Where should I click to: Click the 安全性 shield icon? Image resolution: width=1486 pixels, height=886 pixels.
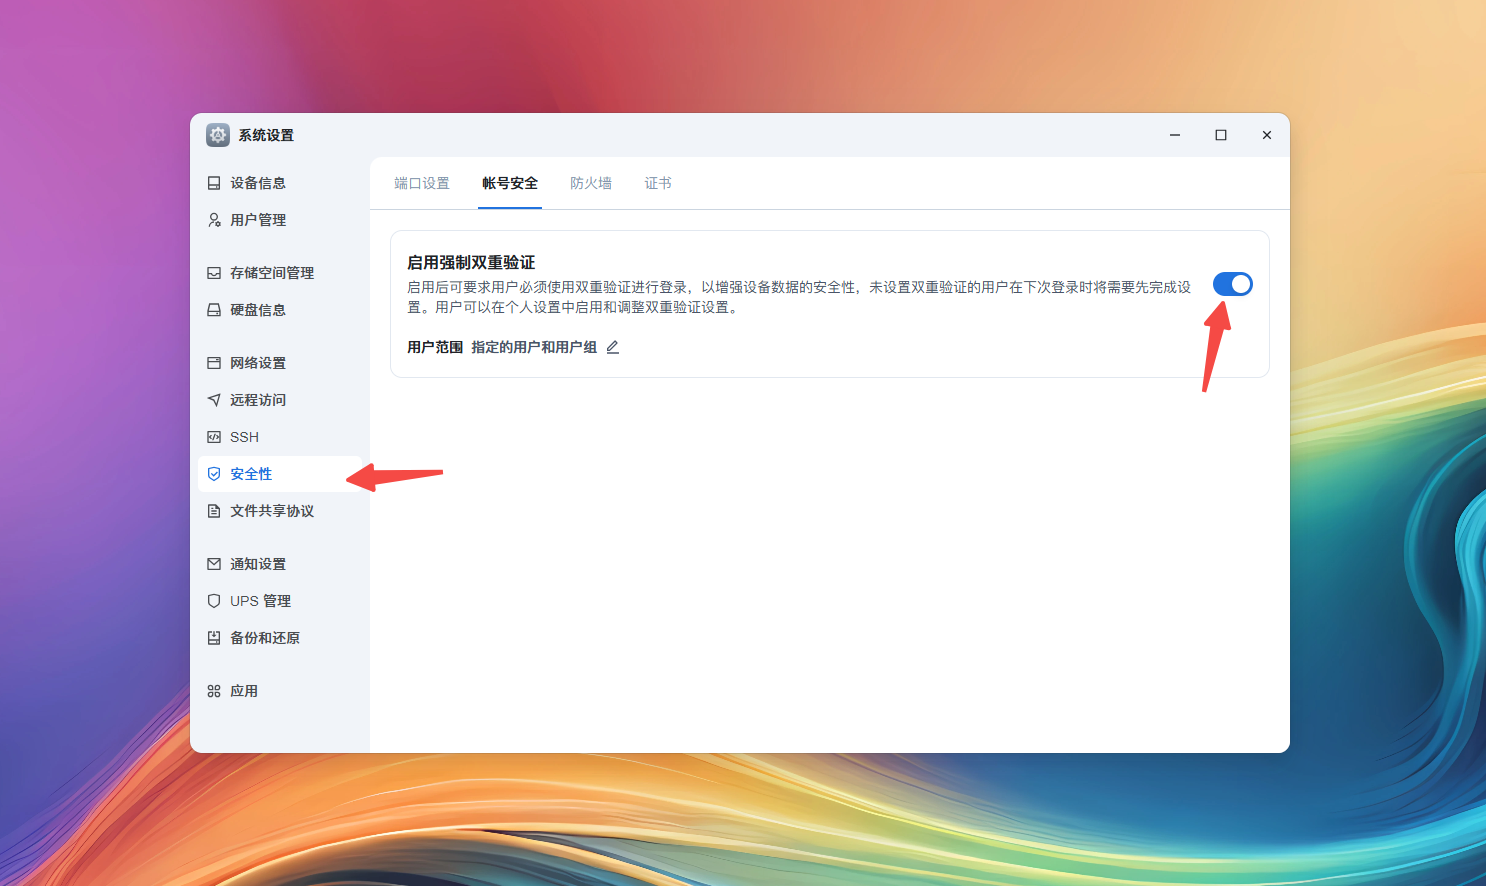click(x=213, y=473)
